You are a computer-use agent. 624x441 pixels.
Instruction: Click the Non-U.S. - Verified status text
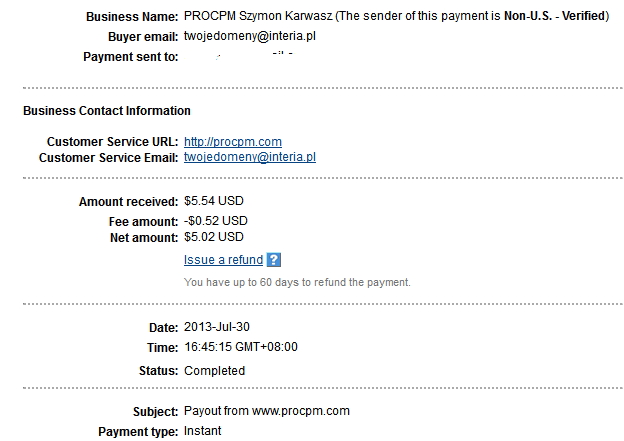click(554, 16)
